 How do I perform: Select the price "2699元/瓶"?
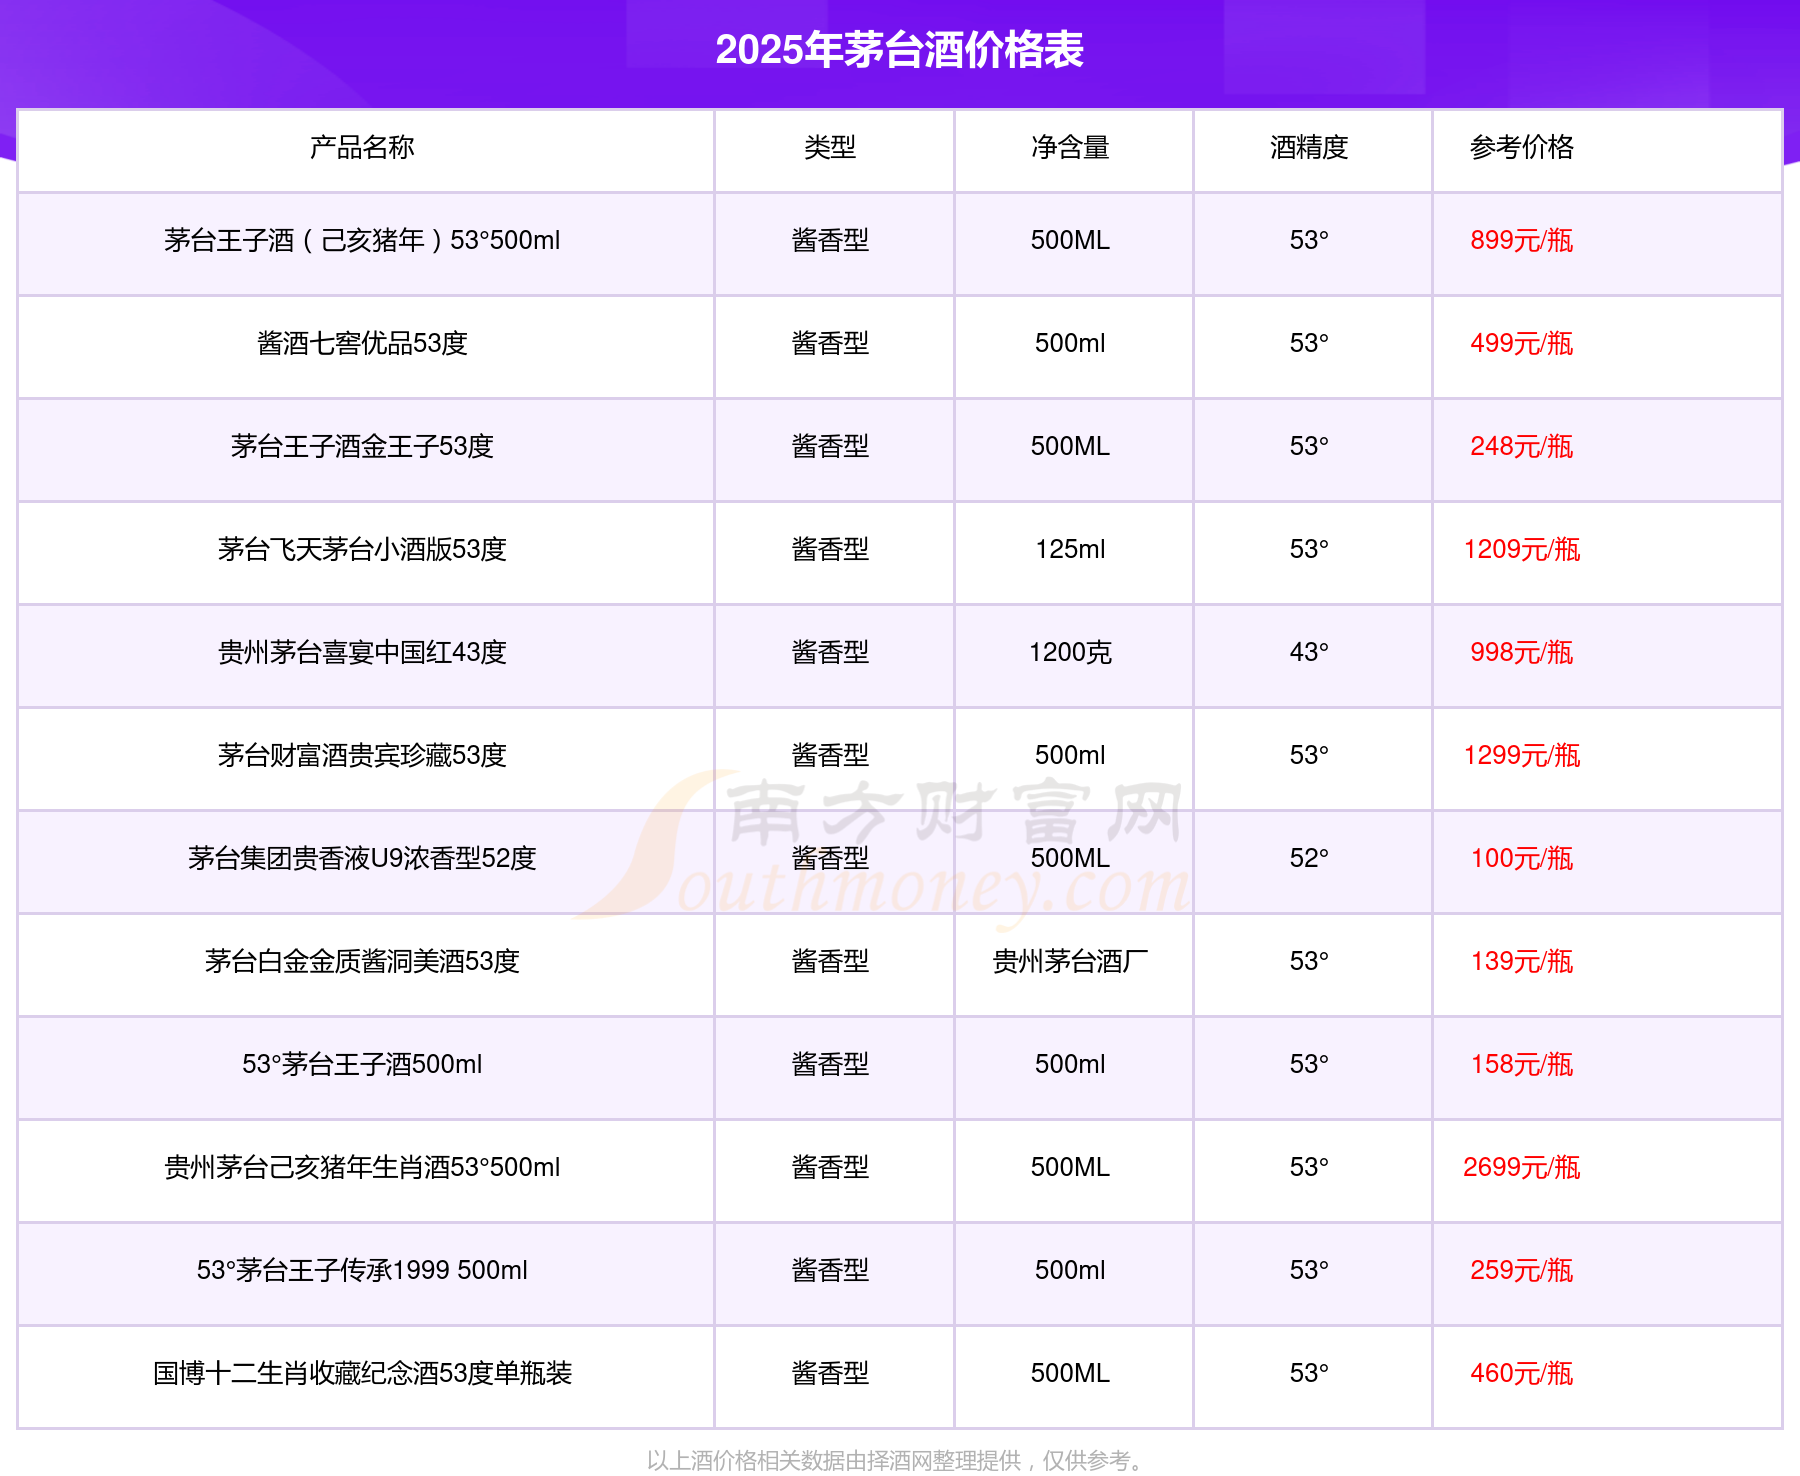coord(1521,1167)
